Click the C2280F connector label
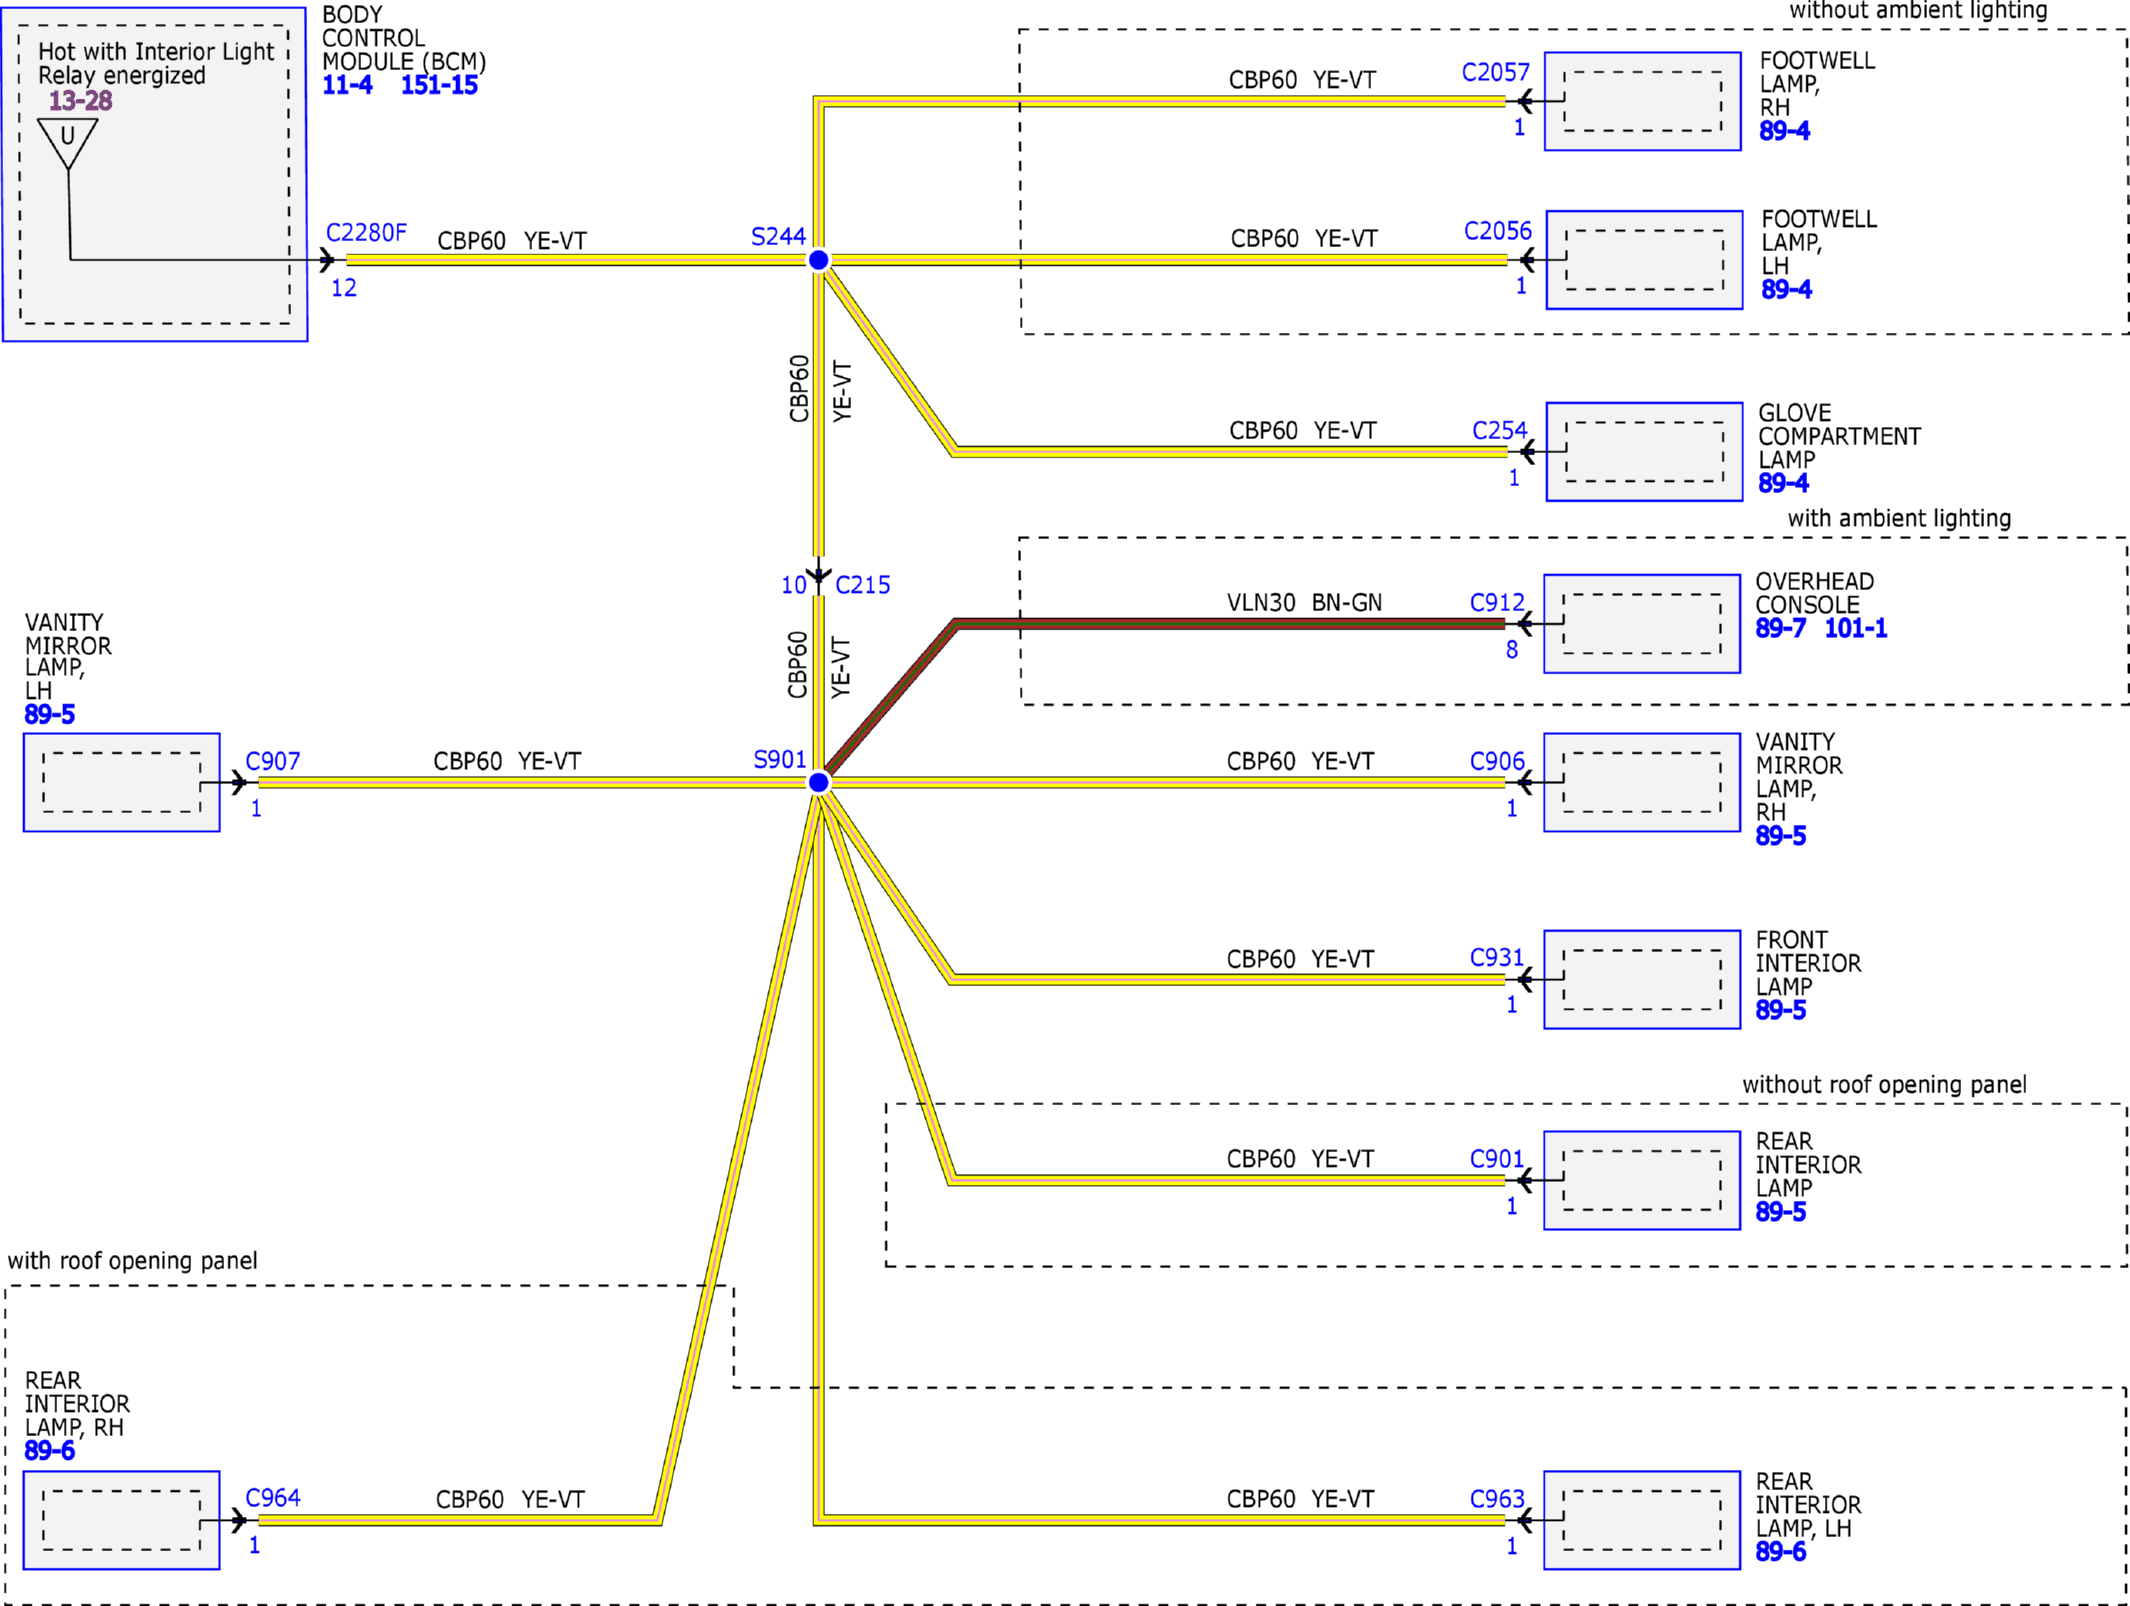This screenshot has height=1606, width=2130. (366, 232)
